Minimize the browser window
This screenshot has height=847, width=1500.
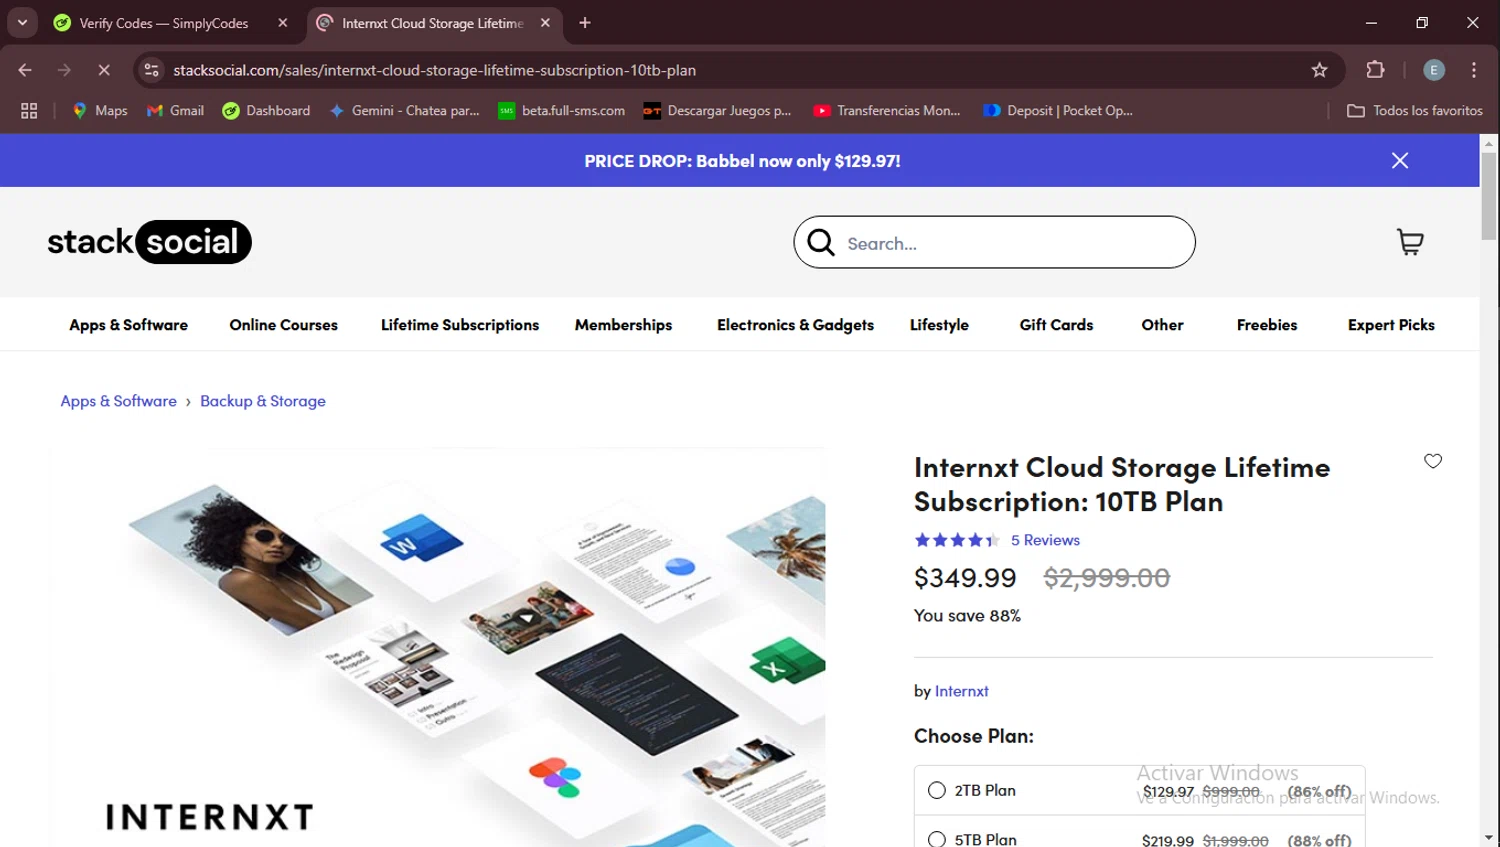click(1371, 23)
